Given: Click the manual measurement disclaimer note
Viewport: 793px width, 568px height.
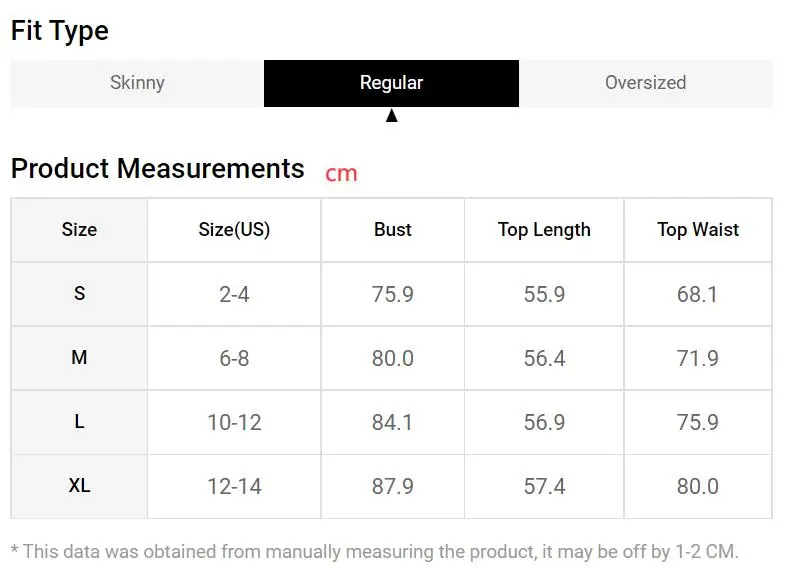Looking at the screenshot, I should pyautogui.click(x=375, y=551).
